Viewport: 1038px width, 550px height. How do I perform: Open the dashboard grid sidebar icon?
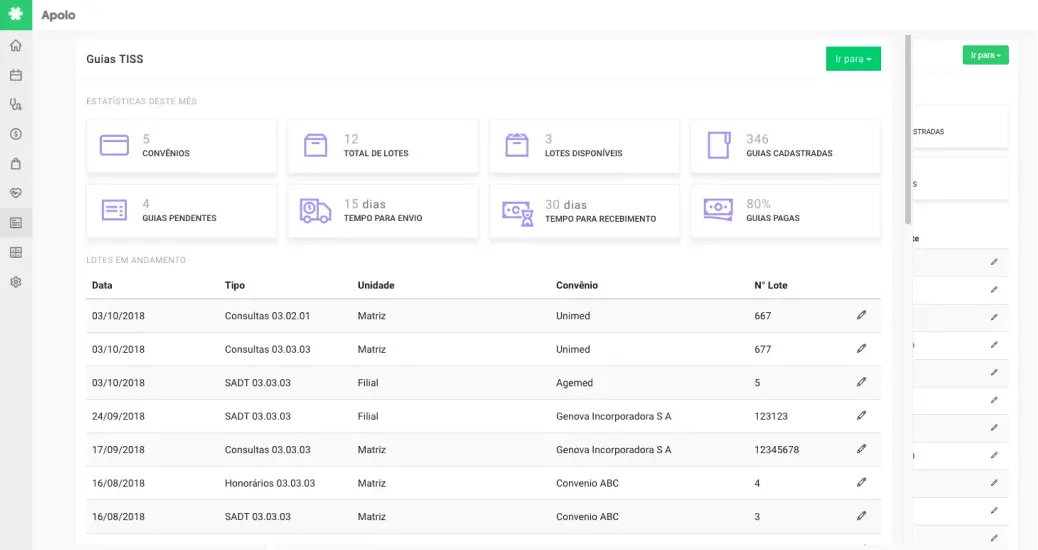[x=16, y=252]
